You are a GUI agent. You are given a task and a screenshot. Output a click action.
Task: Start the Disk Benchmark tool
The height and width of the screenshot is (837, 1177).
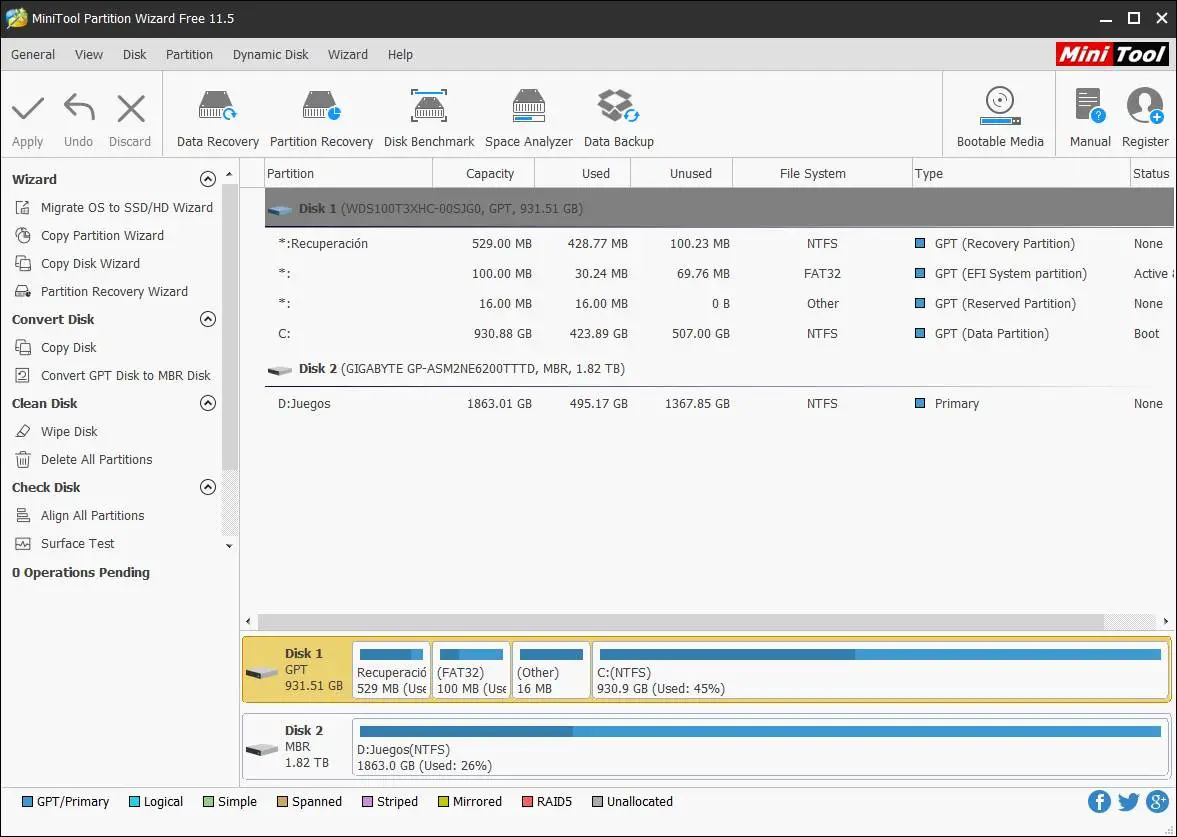tap(429, 118)
